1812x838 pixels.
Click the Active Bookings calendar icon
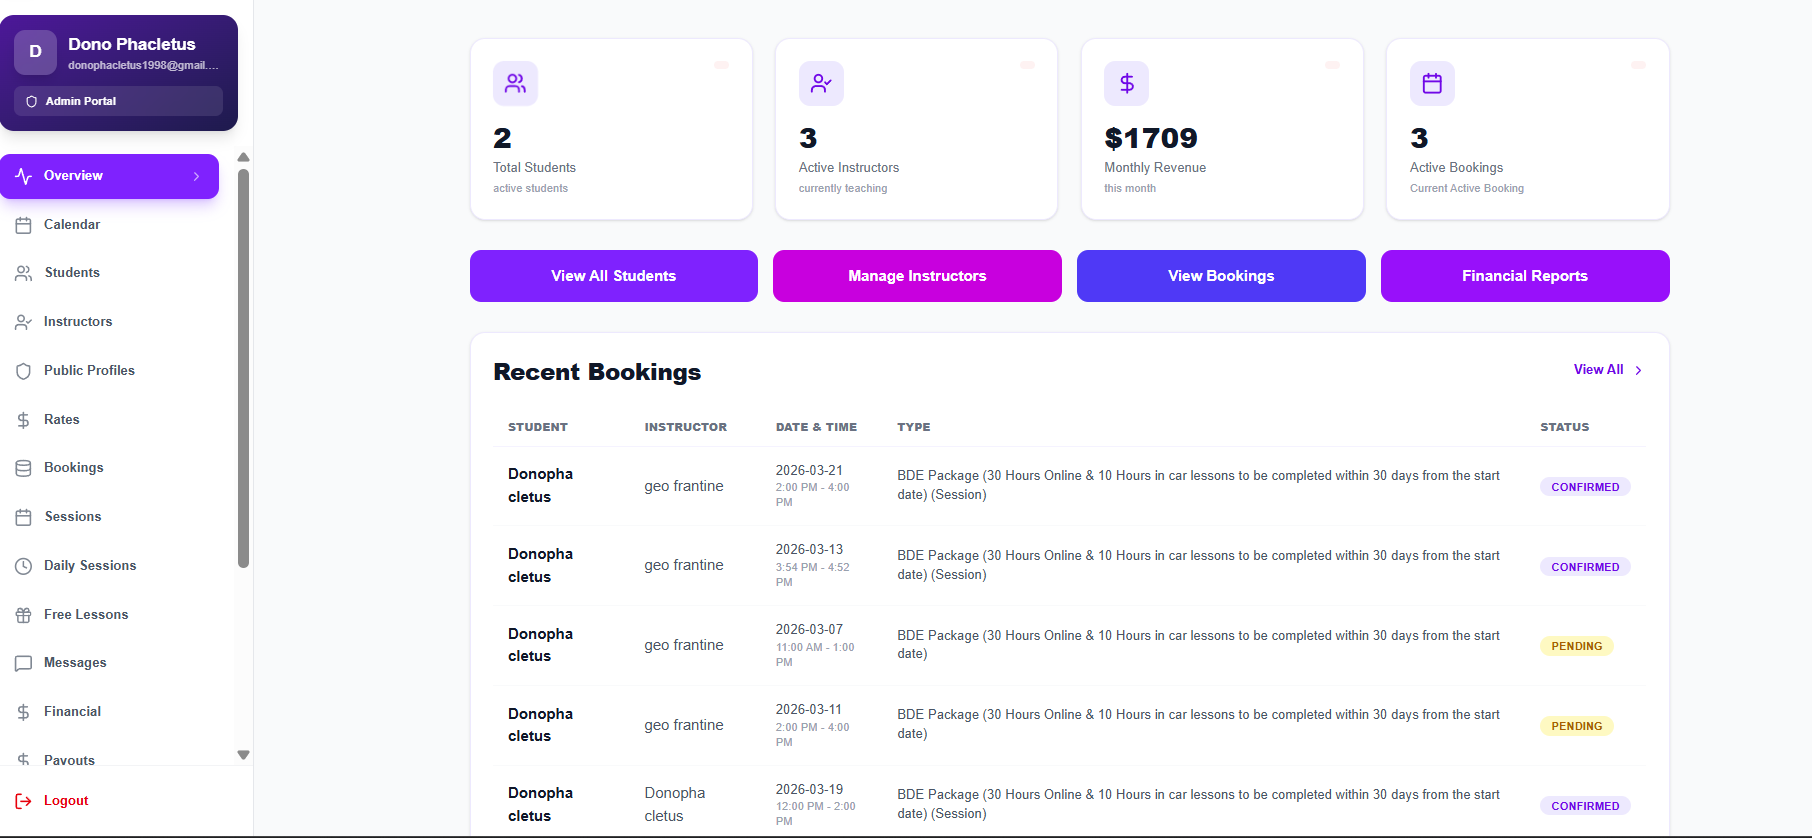(x=1431, y=83)
